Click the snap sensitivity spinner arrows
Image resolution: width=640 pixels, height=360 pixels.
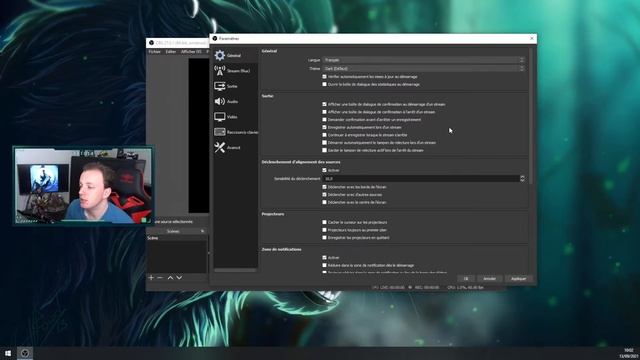coord(522,178)
